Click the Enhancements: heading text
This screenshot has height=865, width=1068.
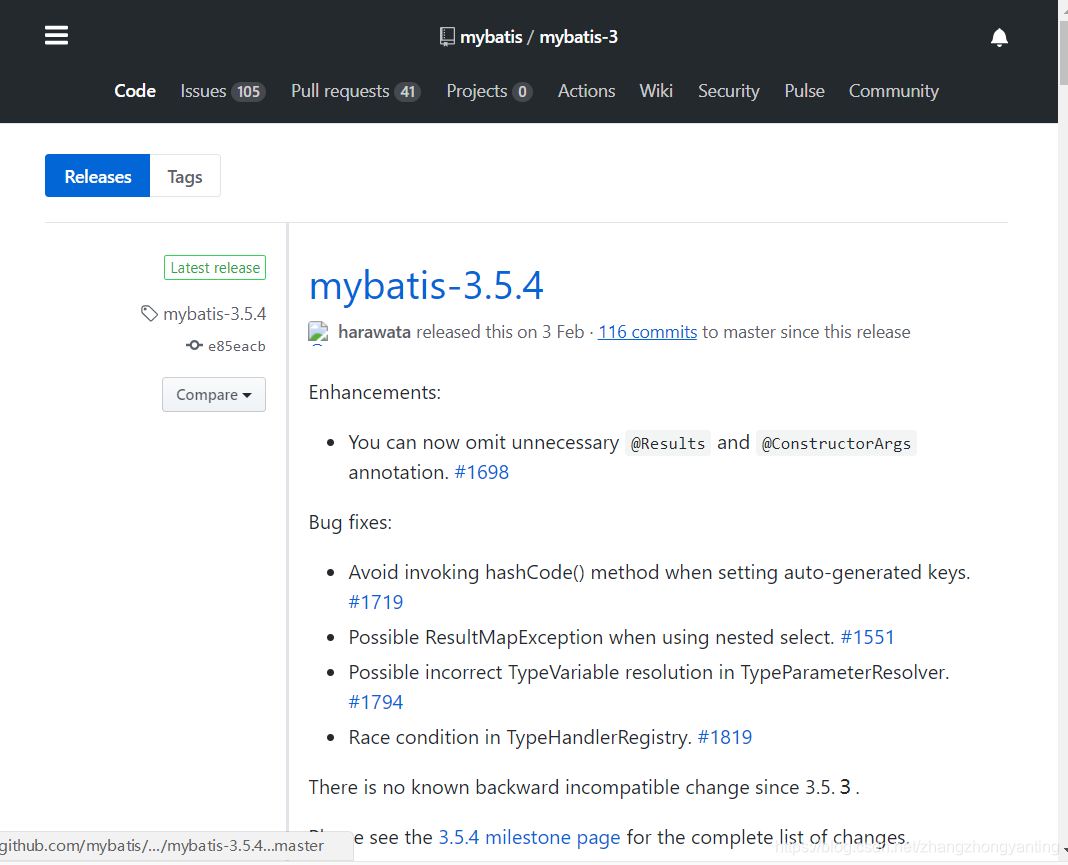[375, 392]
